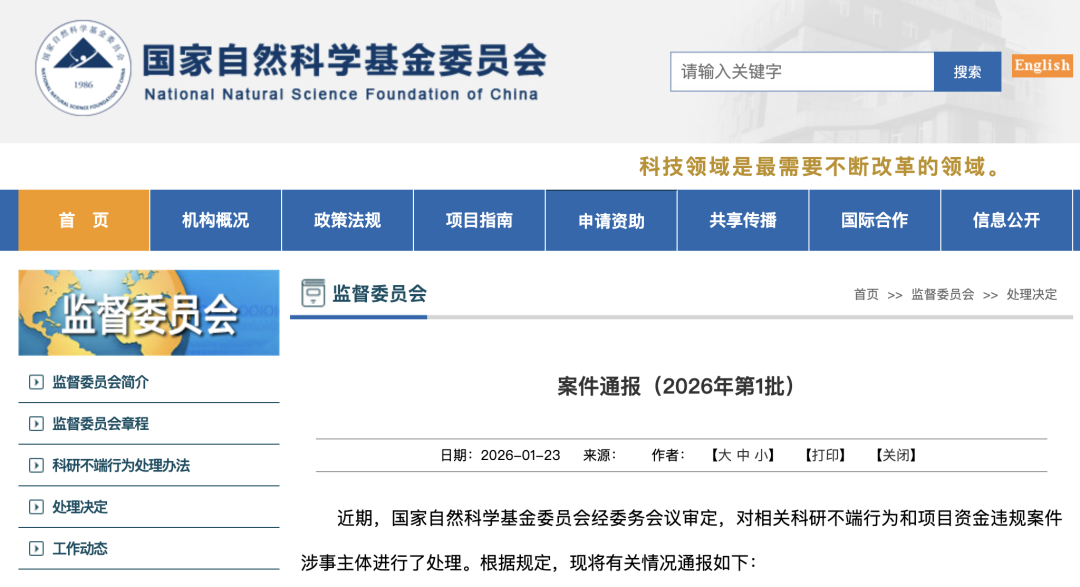
Task: Click the NSFC circular logo emblem
Action: pos(83,68)
